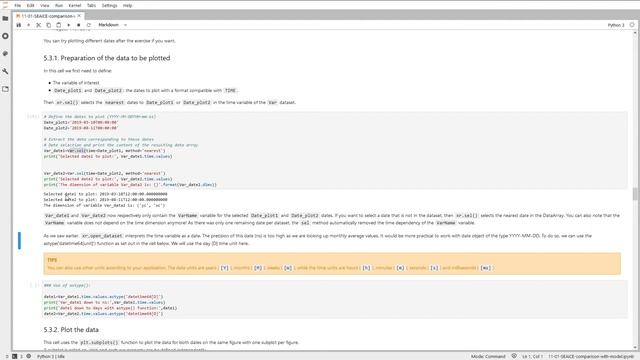640x360 pixels.
Task: Click the Selected date1 output line
Action: point(105,194)
